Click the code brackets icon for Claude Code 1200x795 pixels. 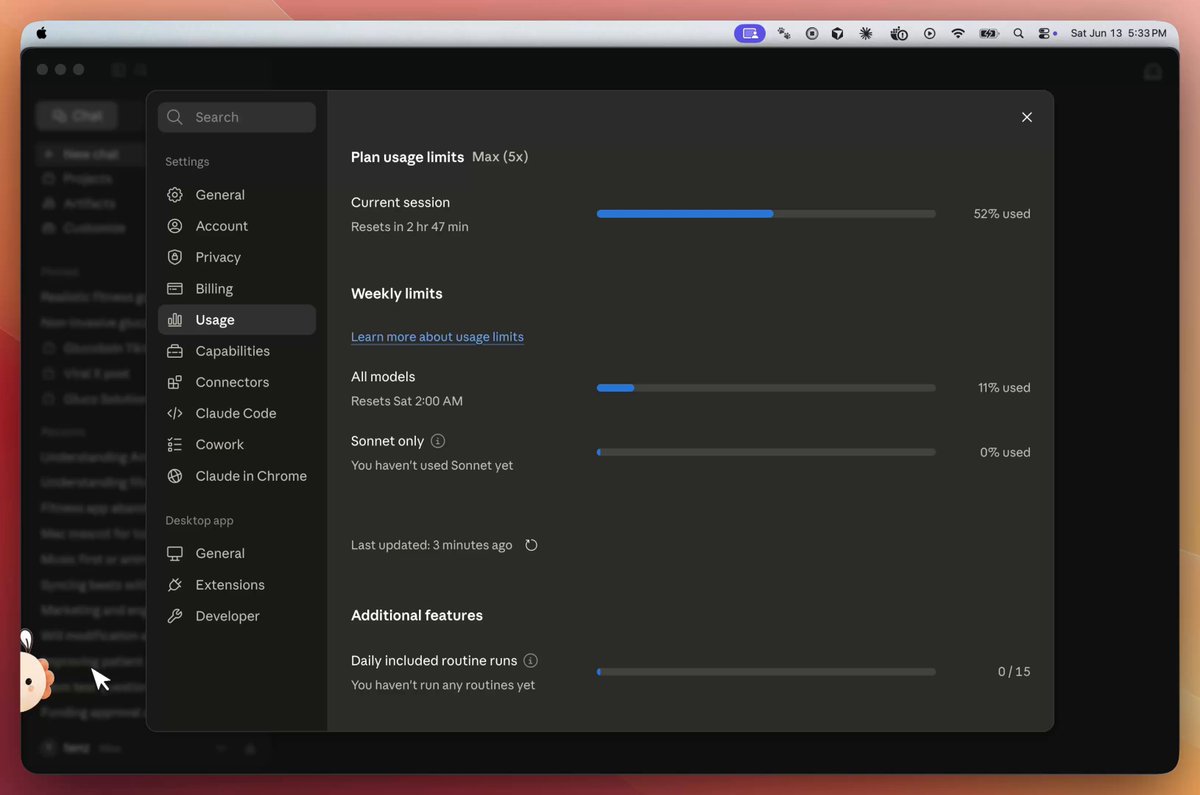click(175, 413)
